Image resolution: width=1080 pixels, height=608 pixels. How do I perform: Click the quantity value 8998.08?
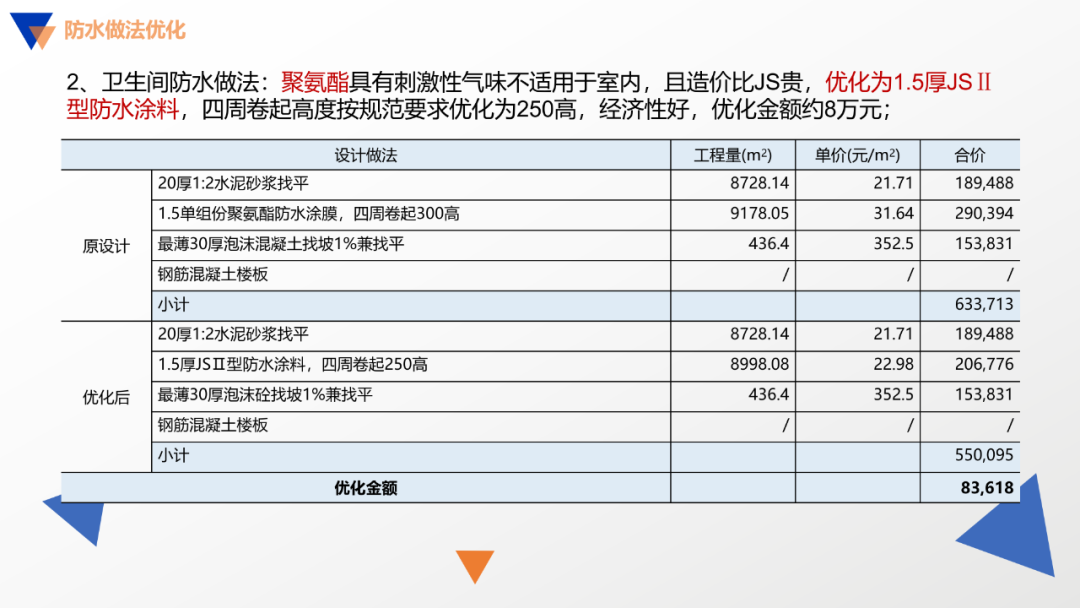pos(759,364)
